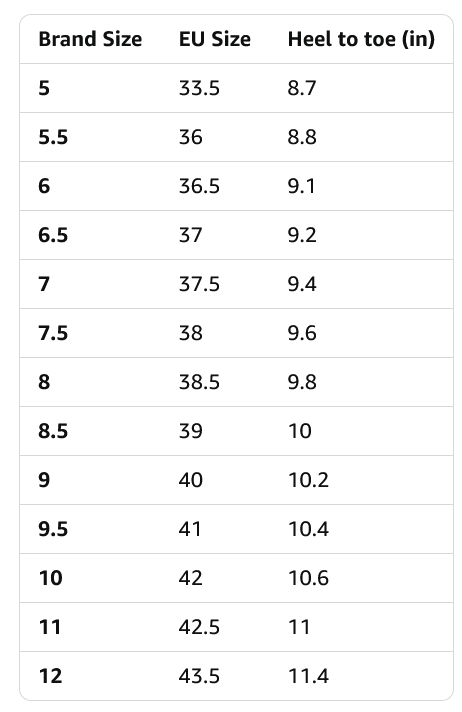
Task: Click brand size 6.5 cell
Action: [53, 235]
